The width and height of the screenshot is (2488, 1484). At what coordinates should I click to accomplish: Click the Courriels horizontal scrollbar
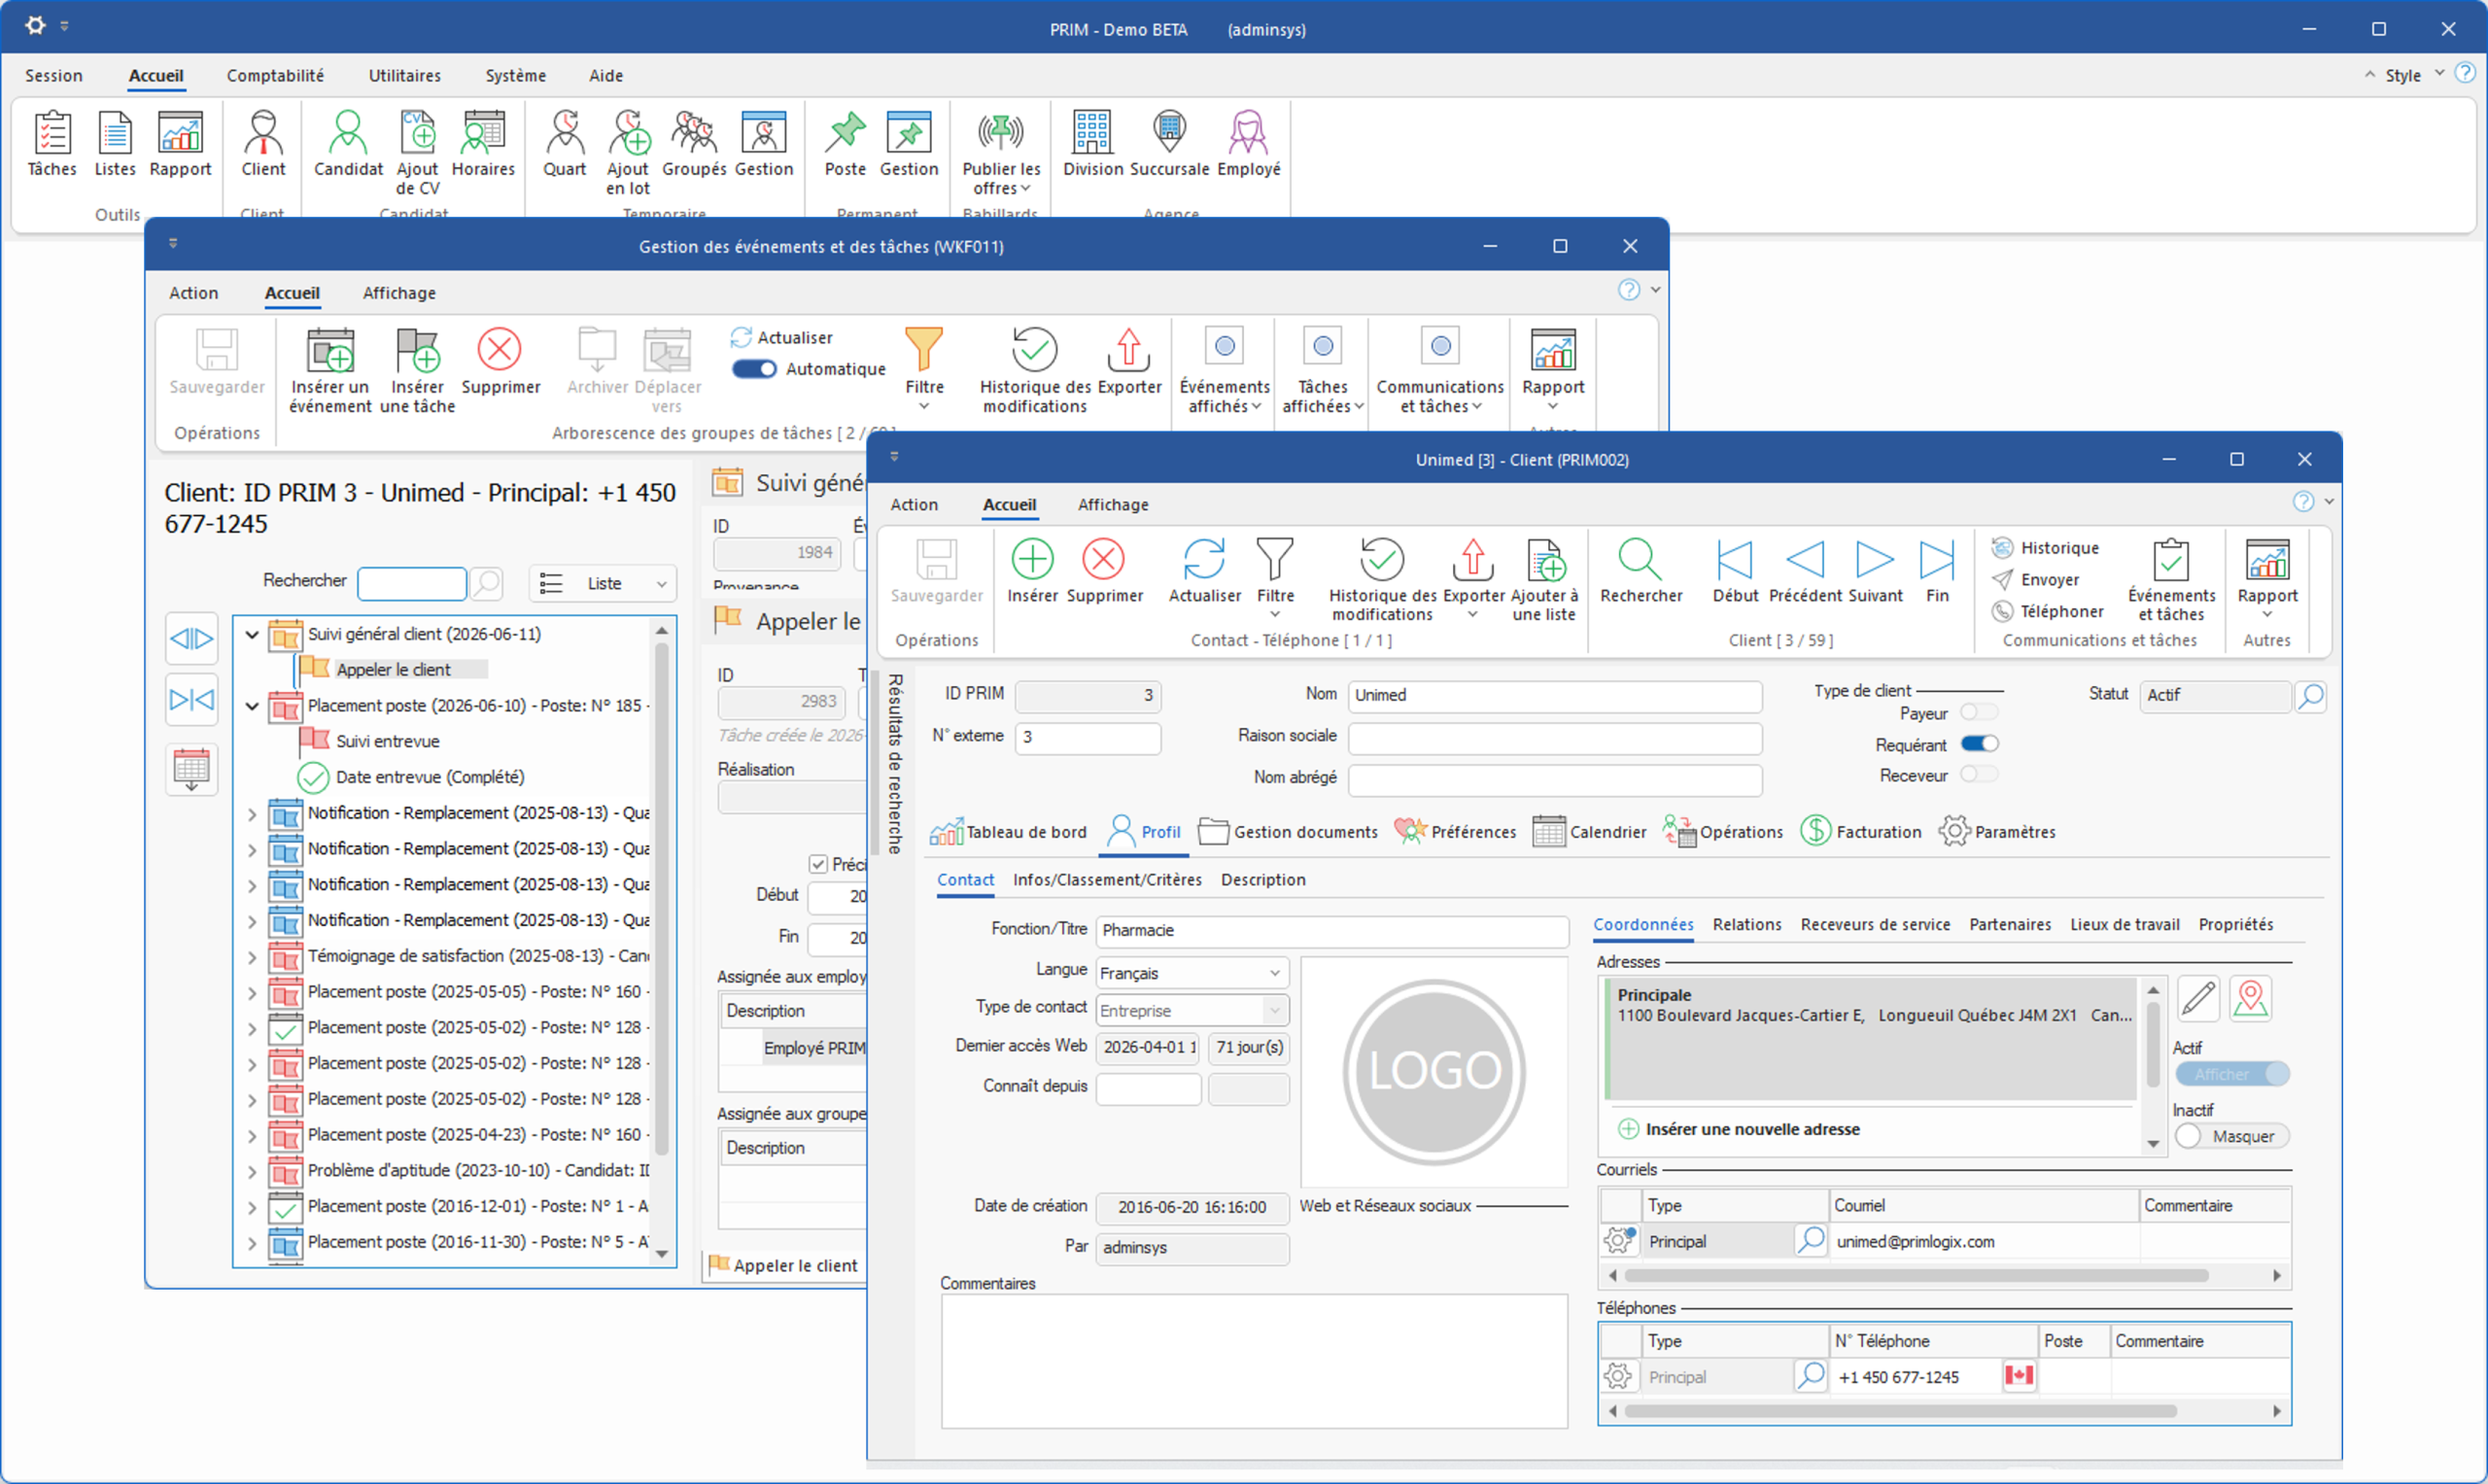1915,1276
